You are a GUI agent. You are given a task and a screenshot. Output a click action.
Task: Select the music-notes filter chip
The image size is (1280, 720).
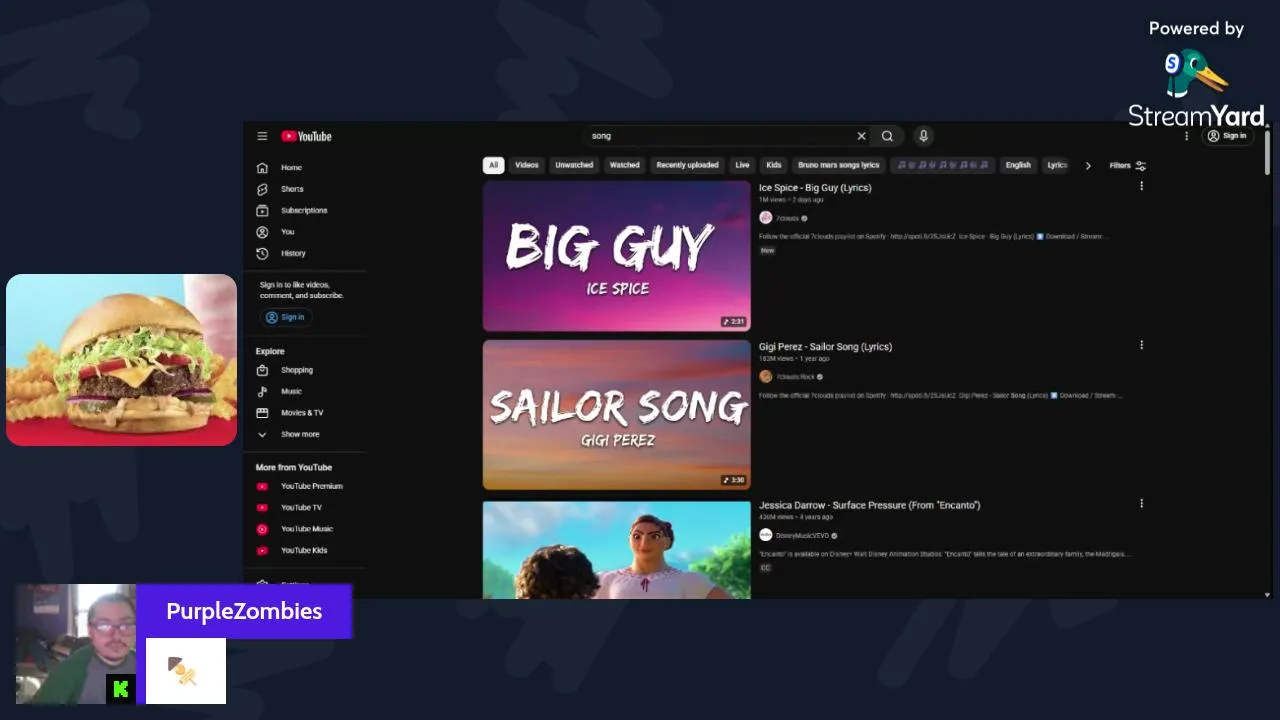point(942,165)
